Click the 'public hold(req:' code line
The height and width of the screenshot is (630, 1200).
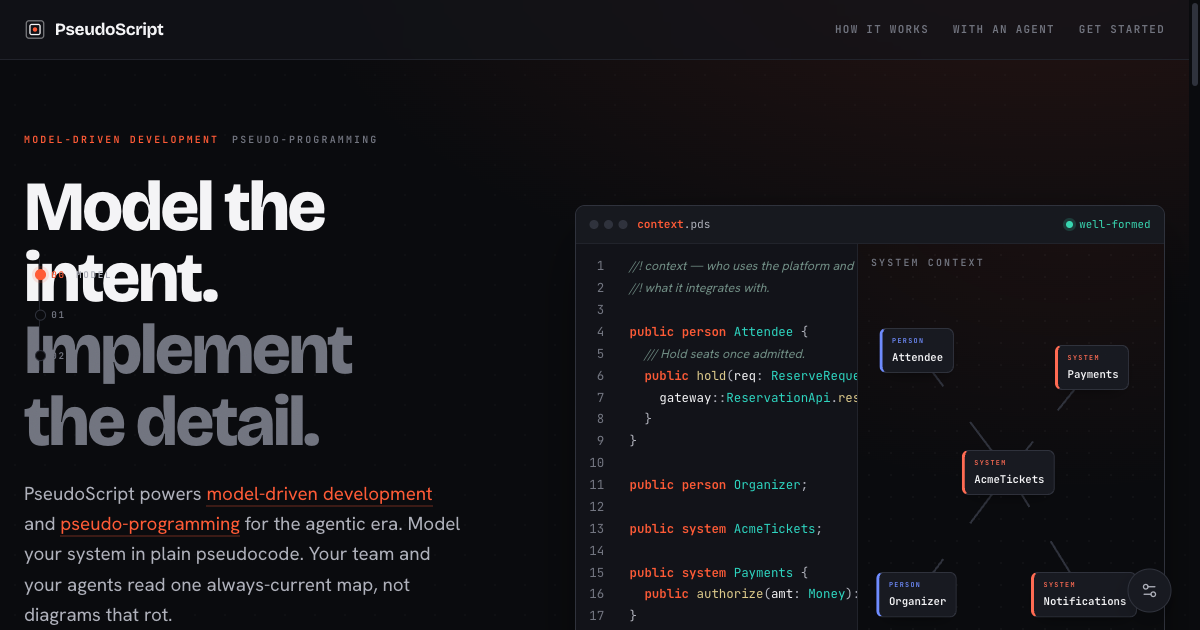750,376
